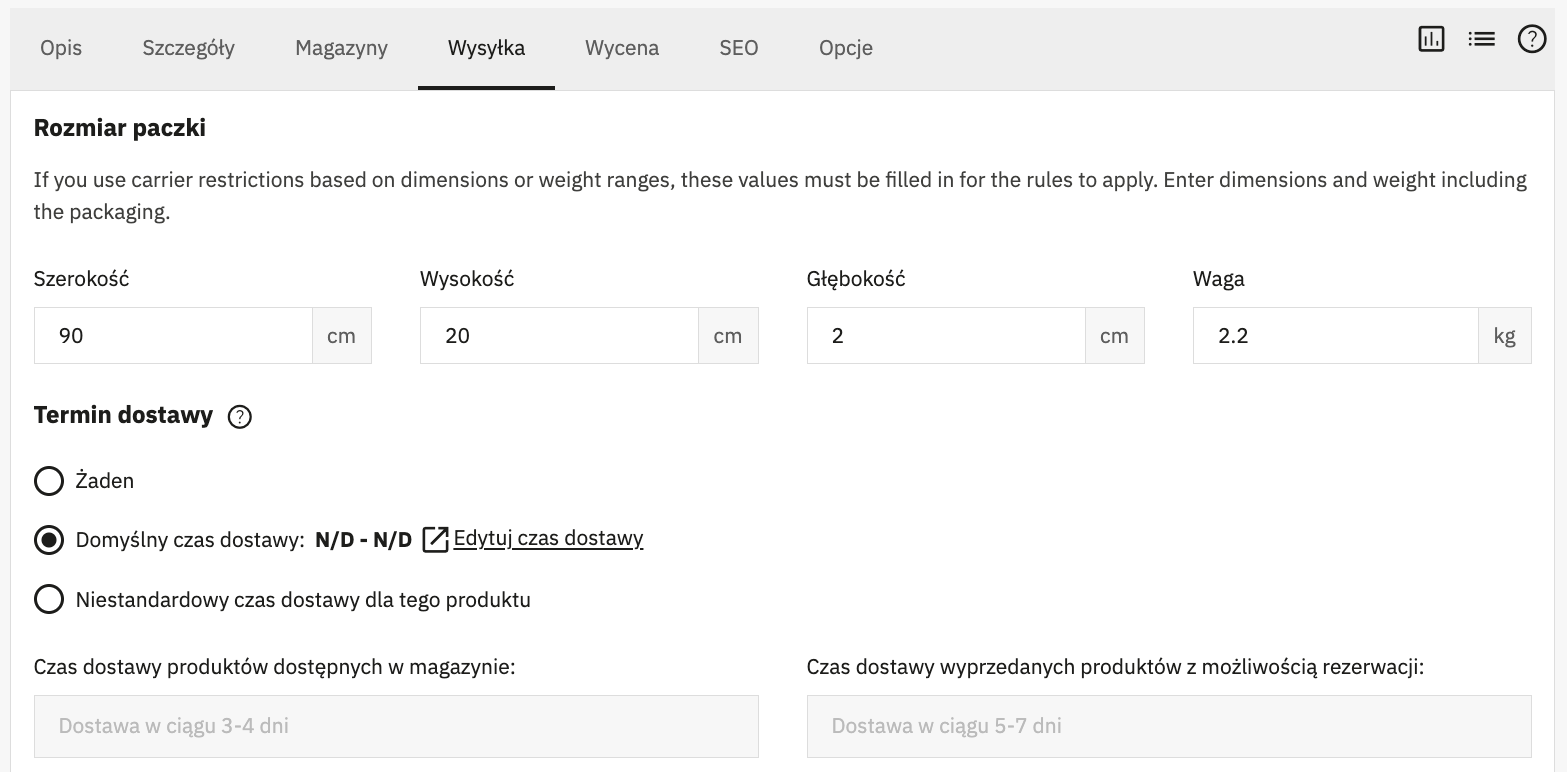
Task: Click the cm unit label beside Wysokość
Action: click(x=728, y=336)
